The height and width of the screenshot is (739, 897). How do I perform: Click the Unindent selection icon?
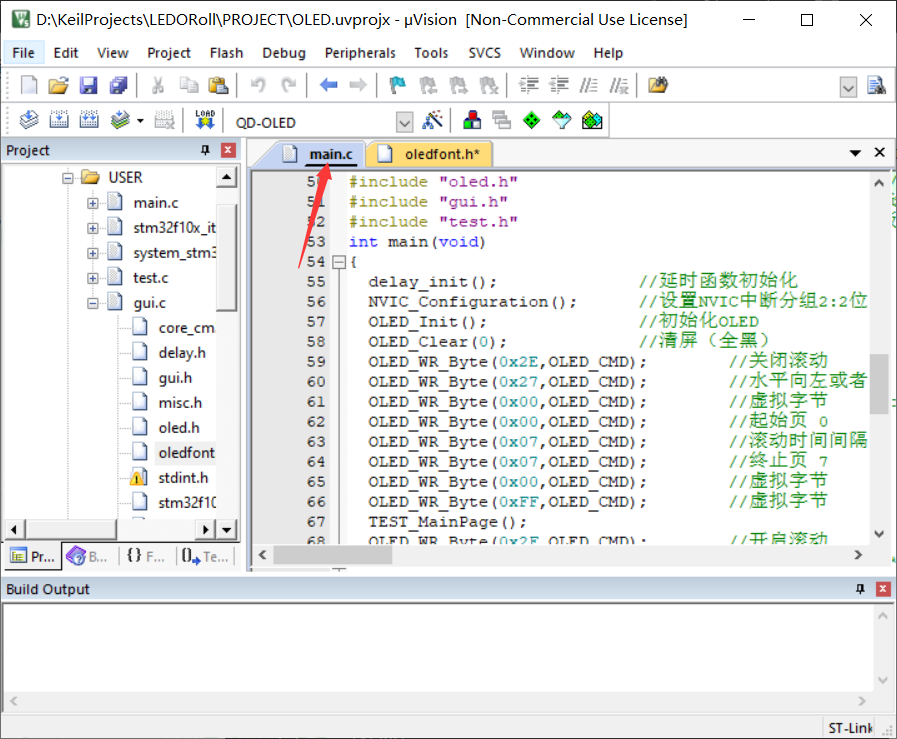(x=559, y=85)
